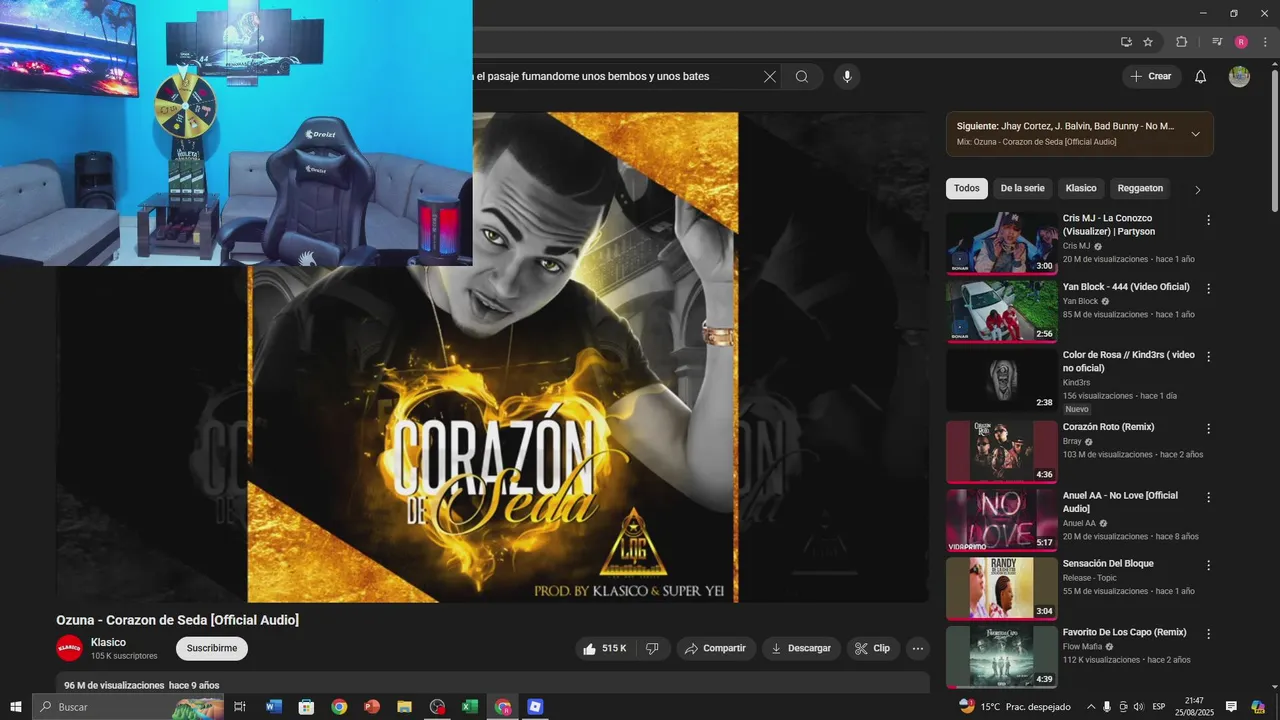Open options for Color de Rosa video

pyautogui.click(x=1208, y=357)
